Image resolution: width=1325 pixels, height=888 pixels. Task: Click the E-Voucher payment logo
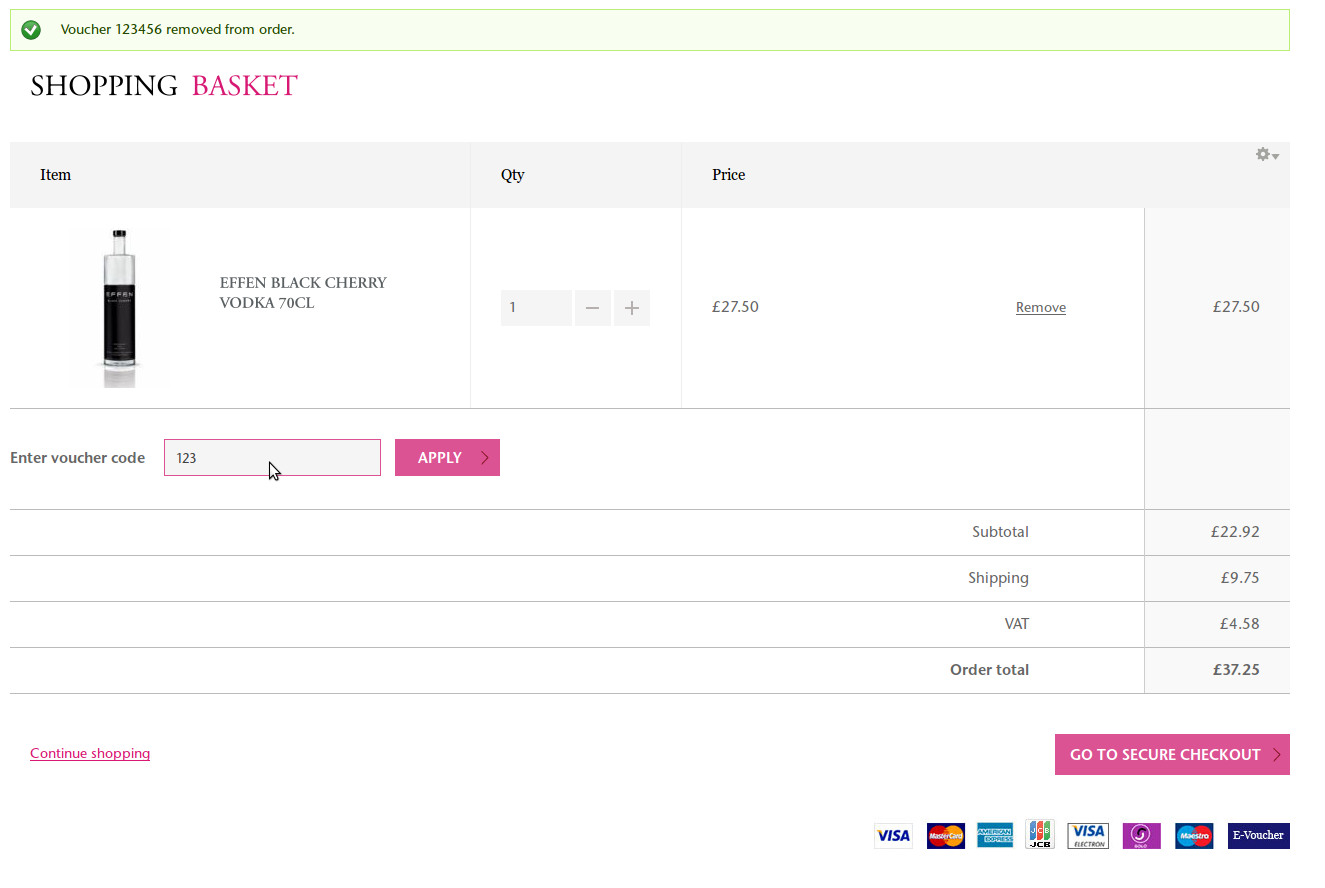coord(1259,836)
